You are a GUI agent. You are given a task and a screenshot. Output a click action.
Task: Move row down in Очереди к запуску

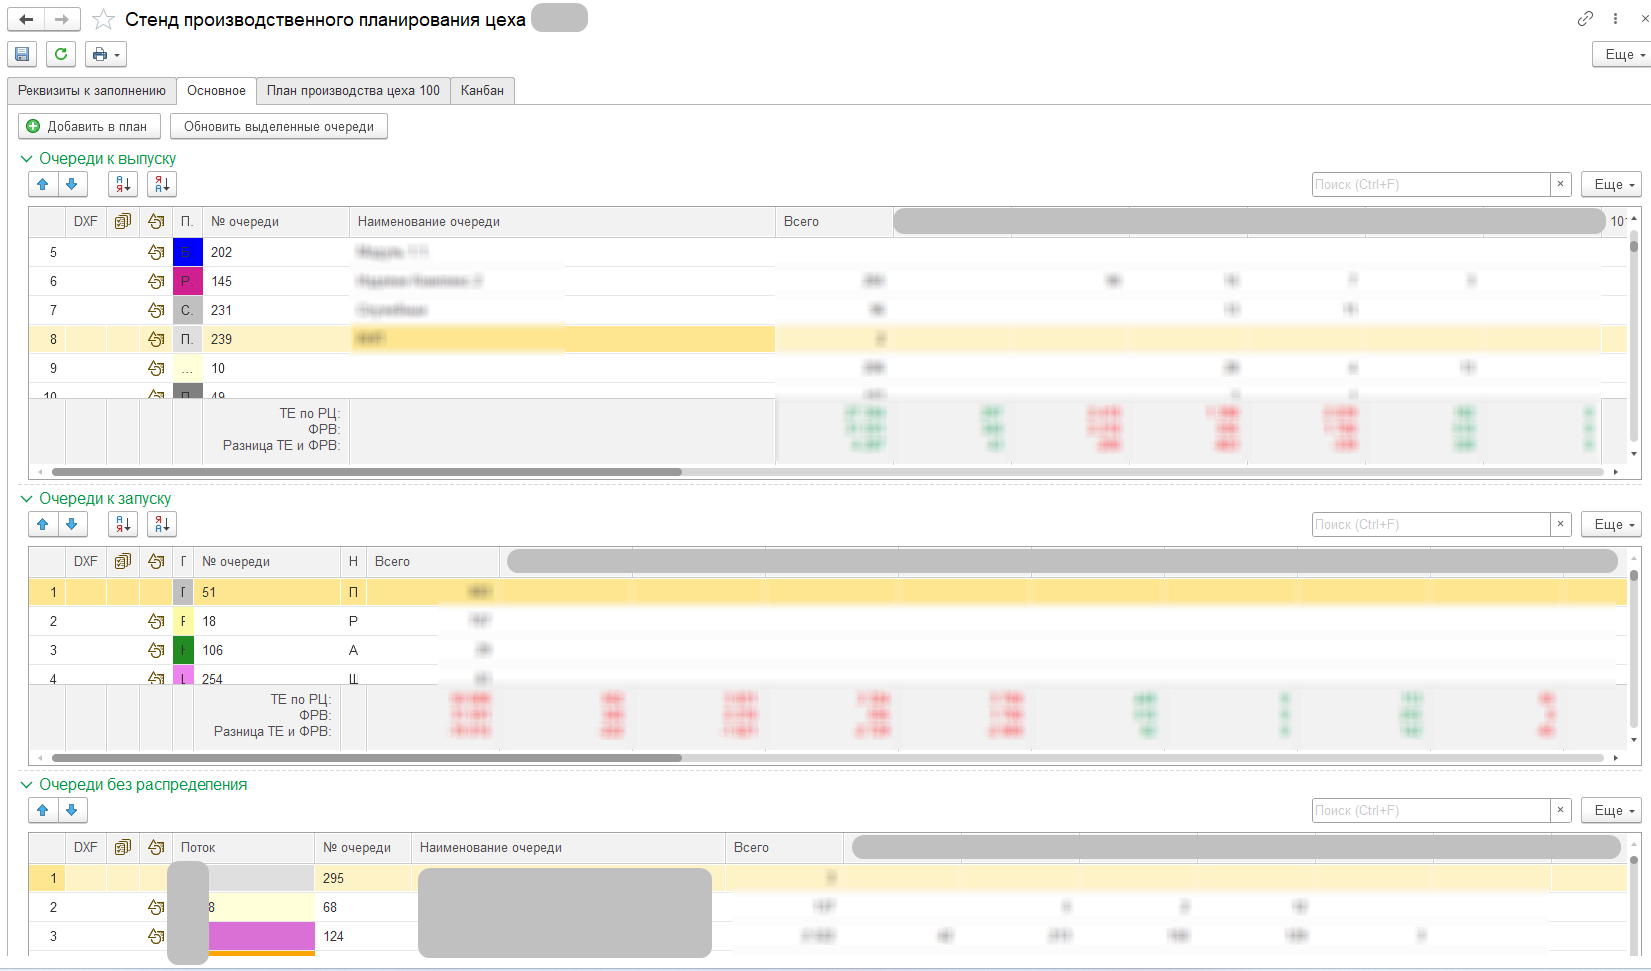[72, 524]
